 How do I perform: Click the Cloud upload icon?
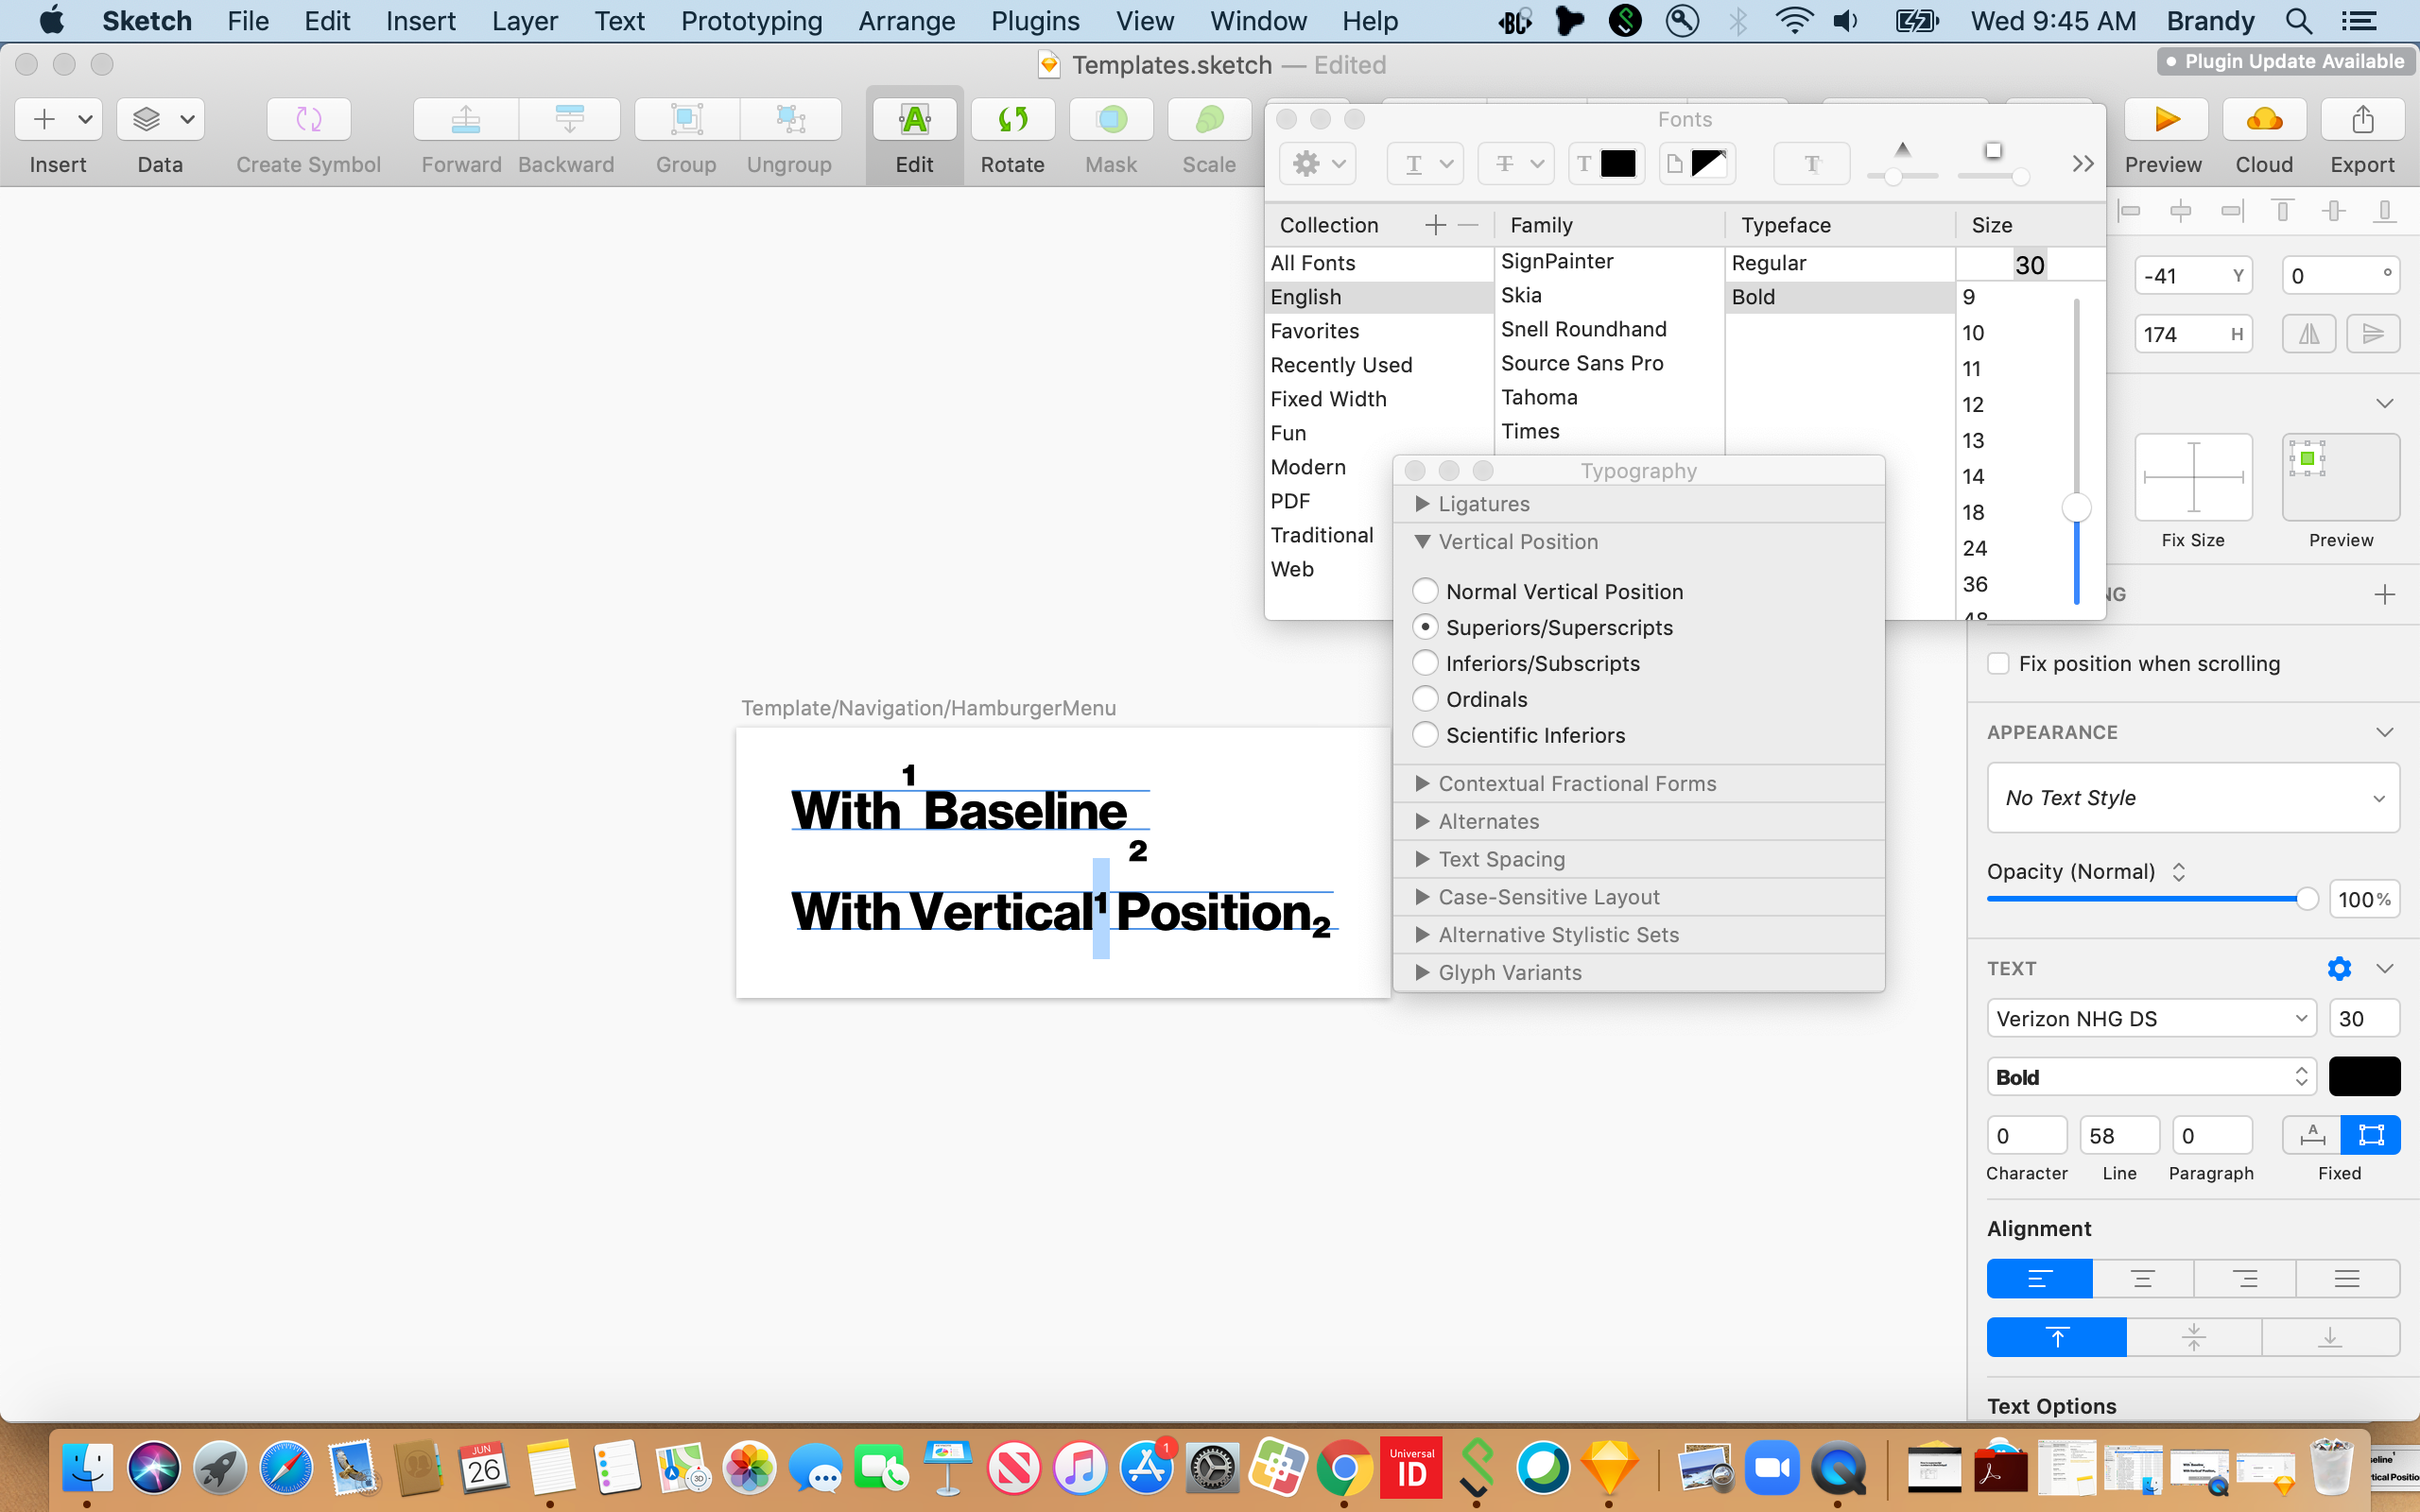pyautogui.click(x=2264, y=120)
